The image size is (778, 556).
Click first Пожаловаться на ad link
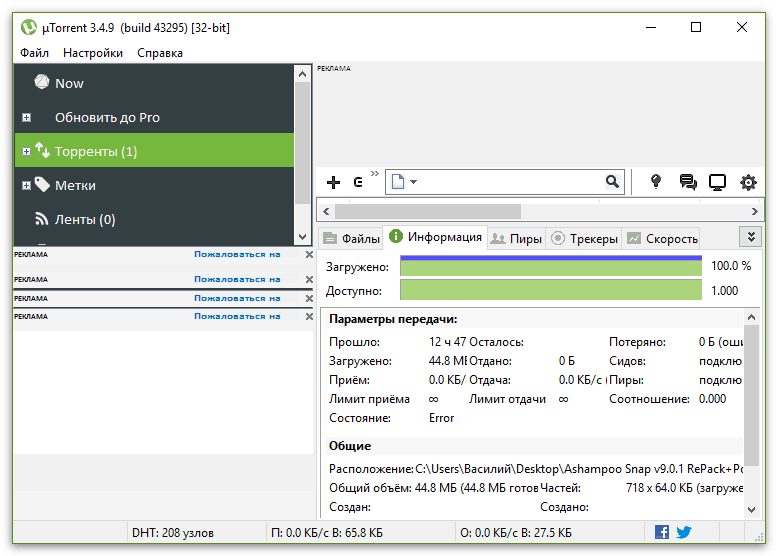(x=237, y=254)
